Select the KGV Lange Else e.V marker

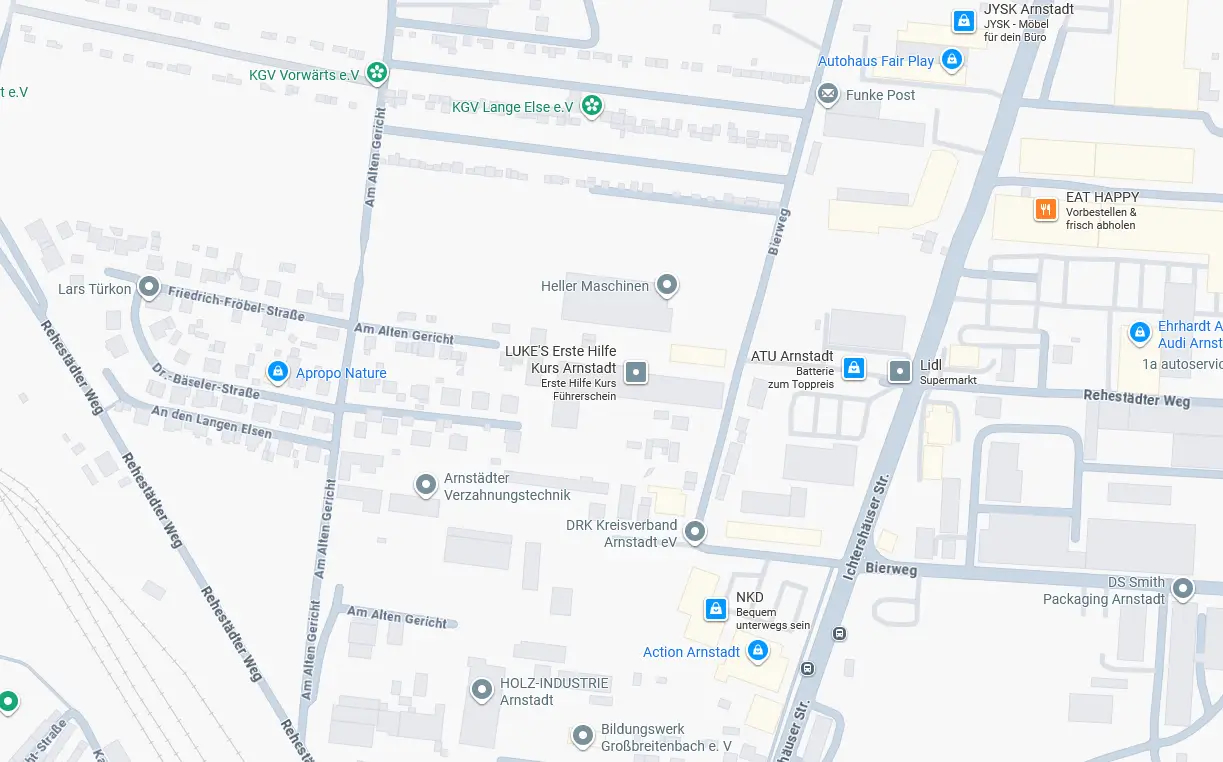pos(592,104)
